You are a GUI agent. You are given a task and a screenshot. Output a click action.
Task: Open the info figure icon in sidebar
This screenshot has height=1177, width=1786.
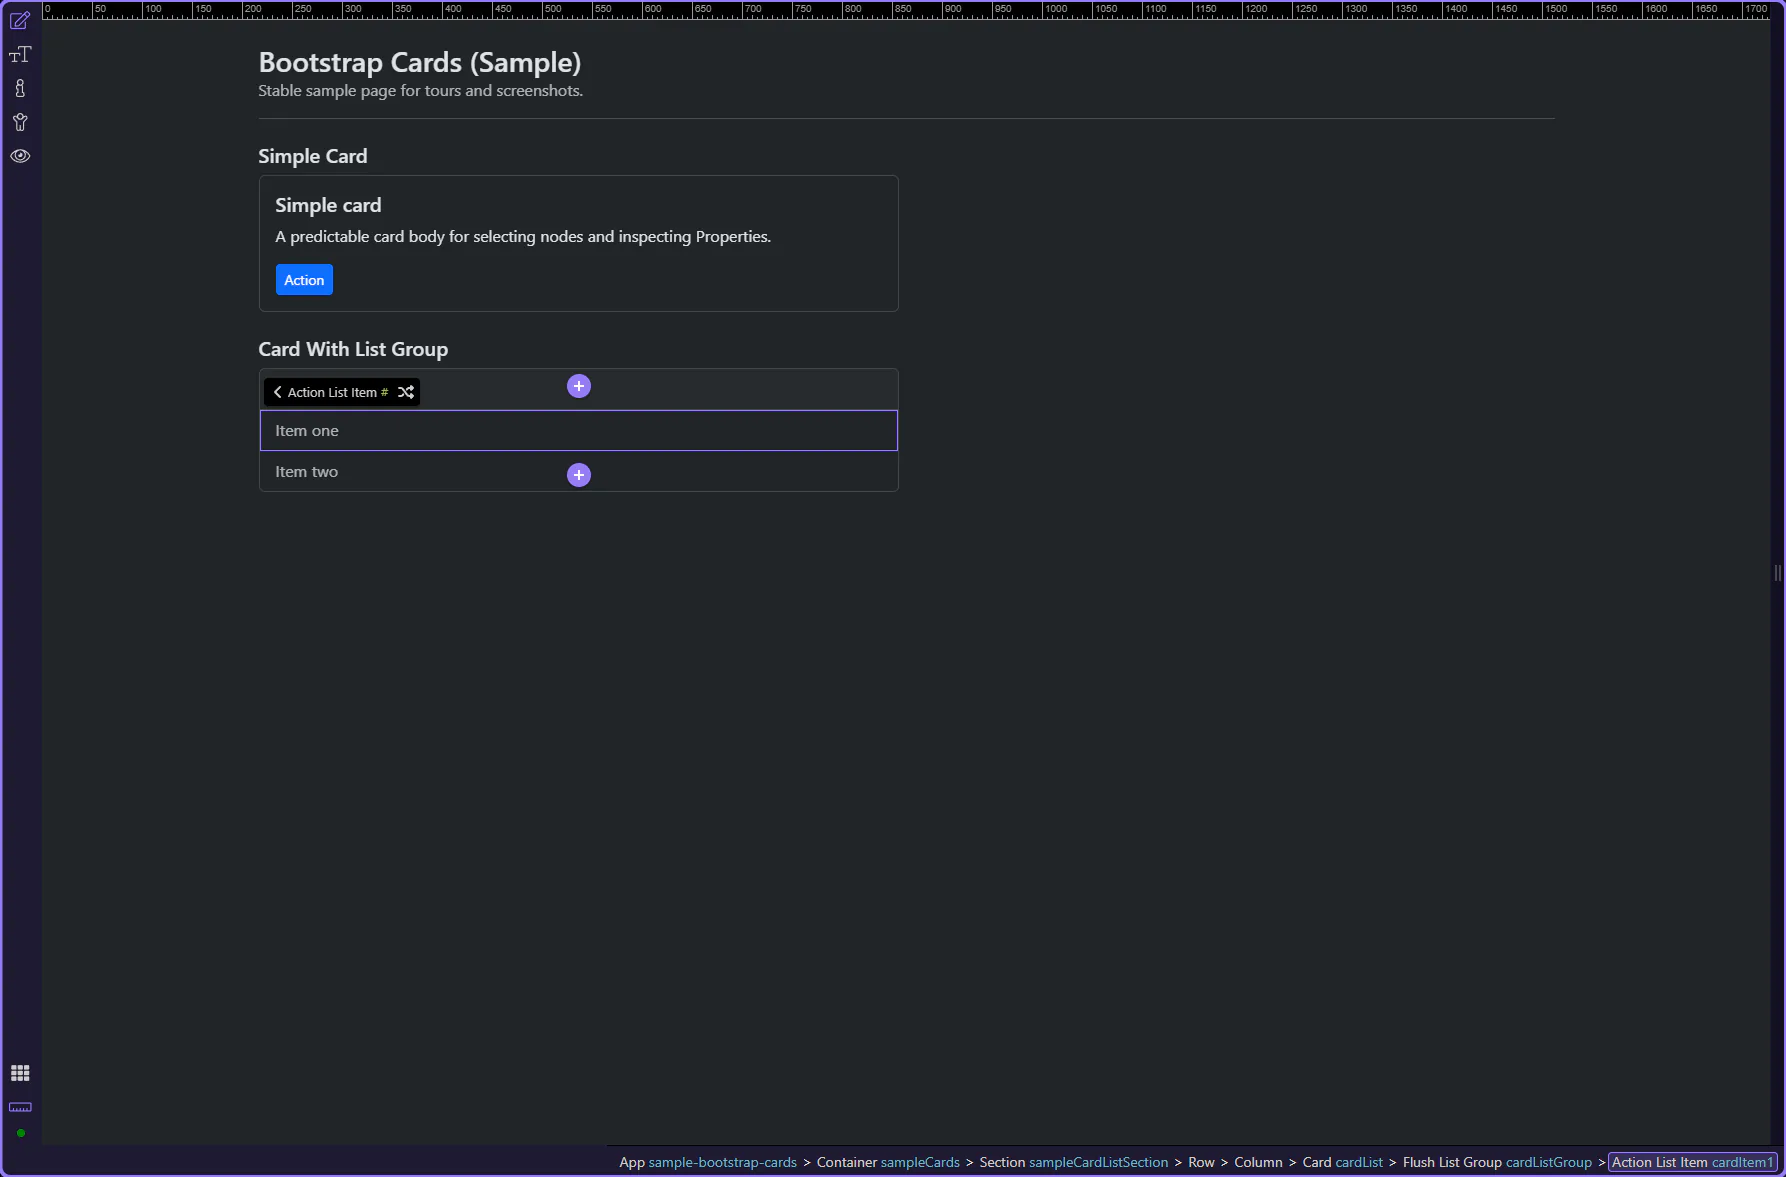[20, 88]
